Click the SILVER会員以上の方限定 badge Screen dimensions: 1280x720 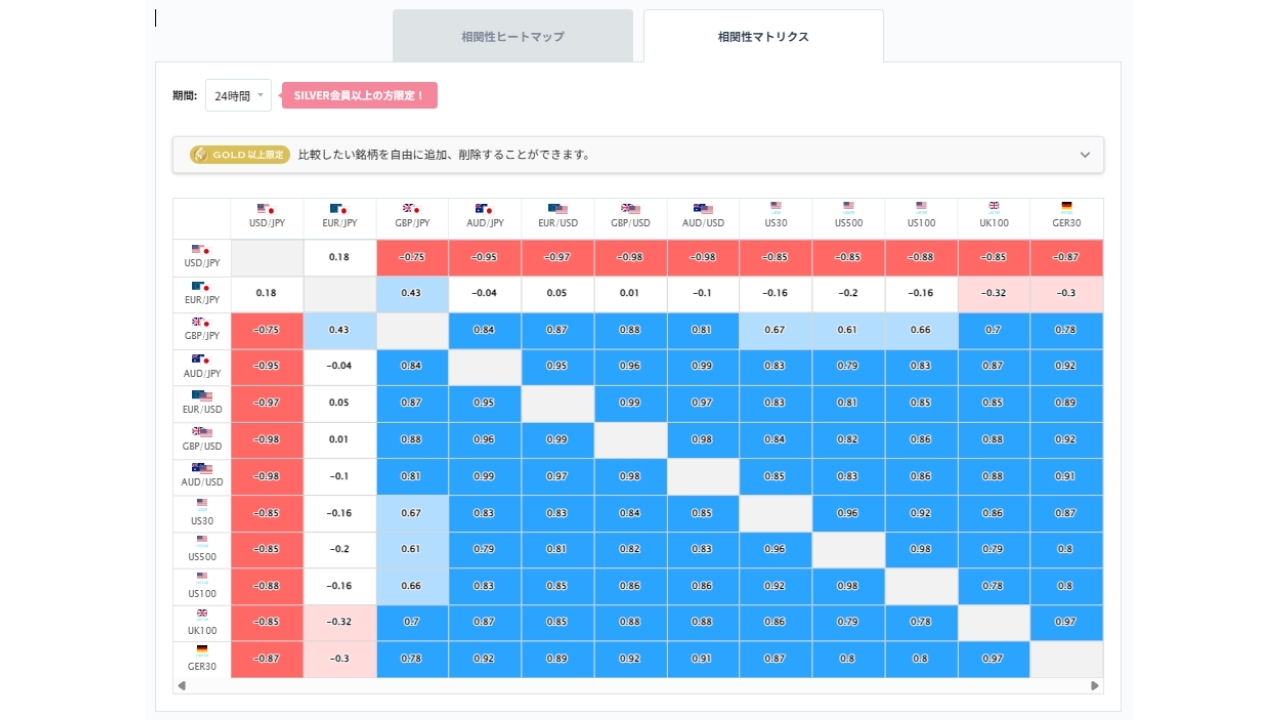(x=359, y=96)
